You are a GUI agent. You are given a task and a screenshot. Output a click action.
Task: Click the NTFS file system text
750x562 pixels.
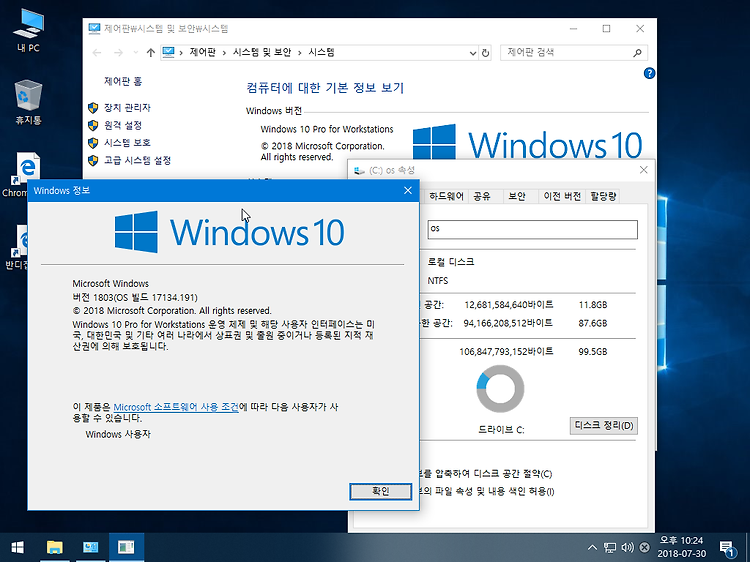coord(438,281)
